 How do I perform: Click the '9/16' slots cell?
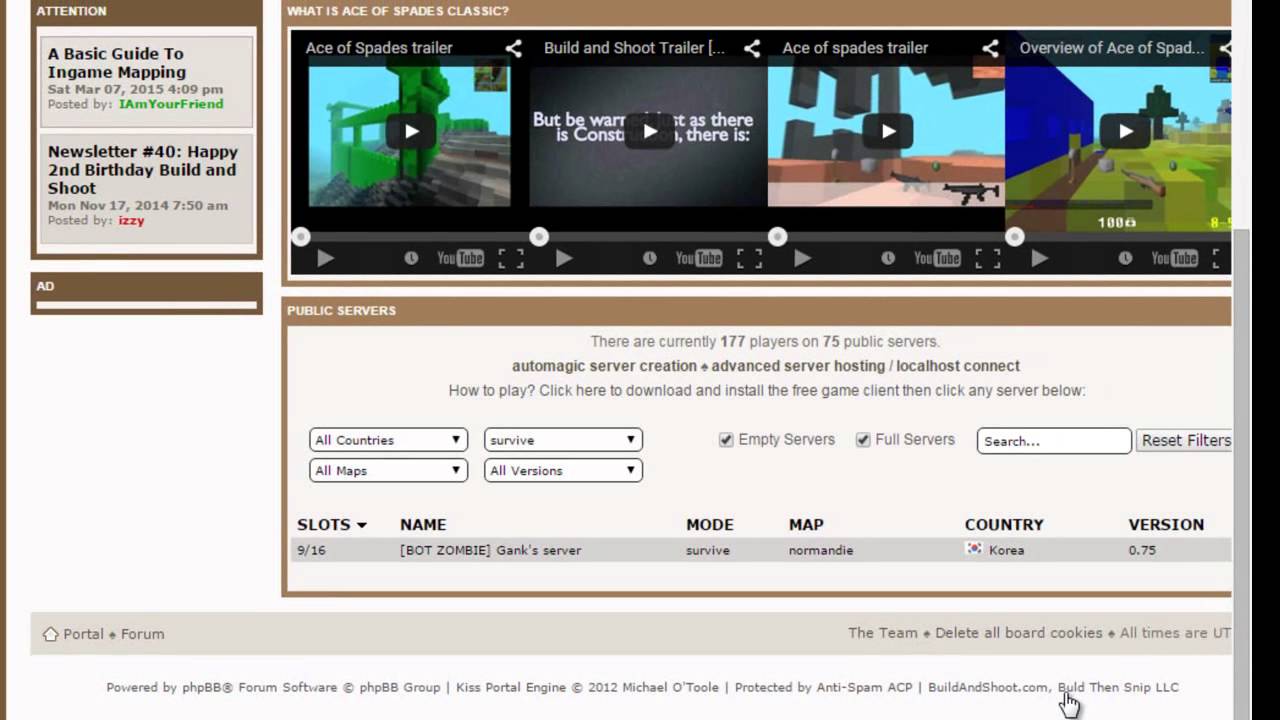tap(311, 550)
